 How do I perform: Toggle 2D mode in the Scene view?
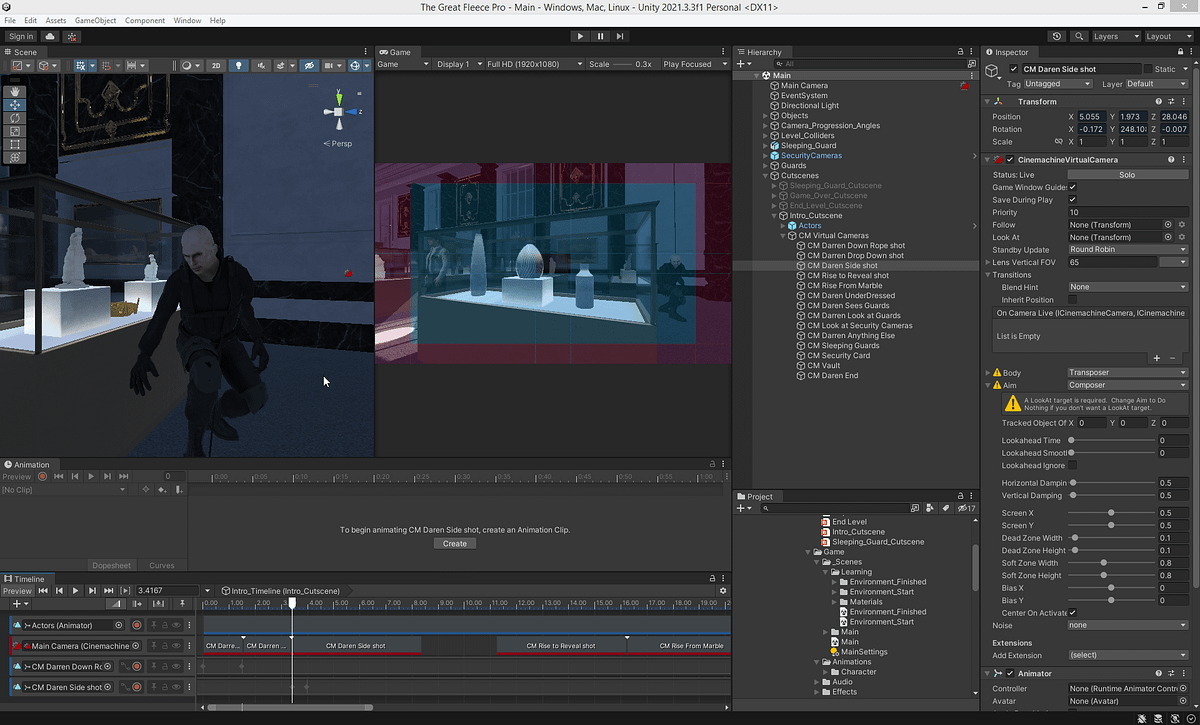point(216,65)
